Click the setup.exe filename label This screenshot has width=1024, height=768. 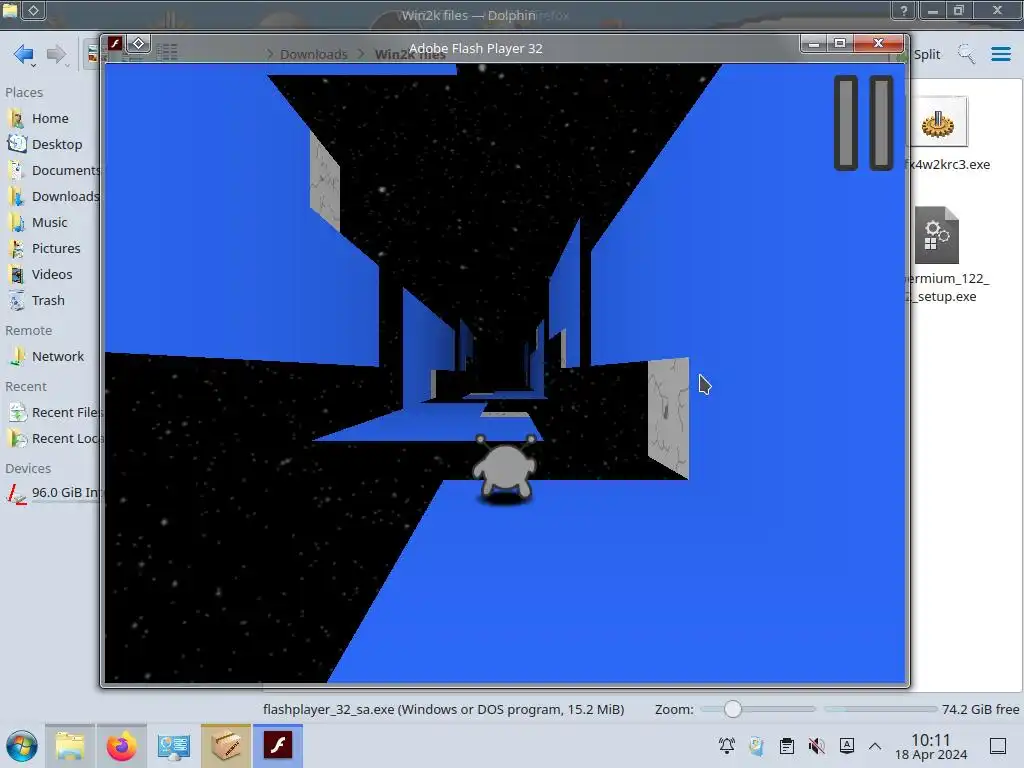(x=946, y=287)
